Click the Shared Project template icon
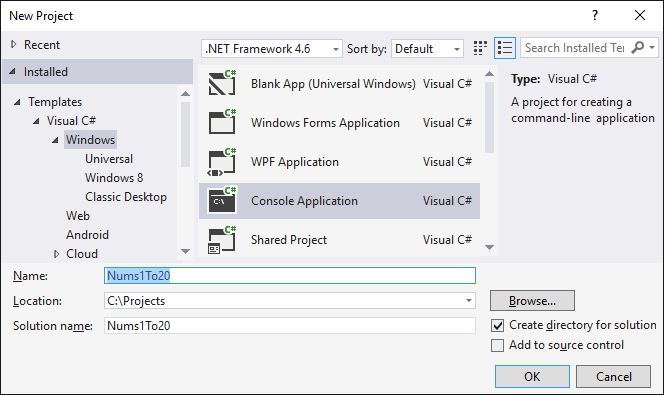The image size is (664, 395). [222, 240]
